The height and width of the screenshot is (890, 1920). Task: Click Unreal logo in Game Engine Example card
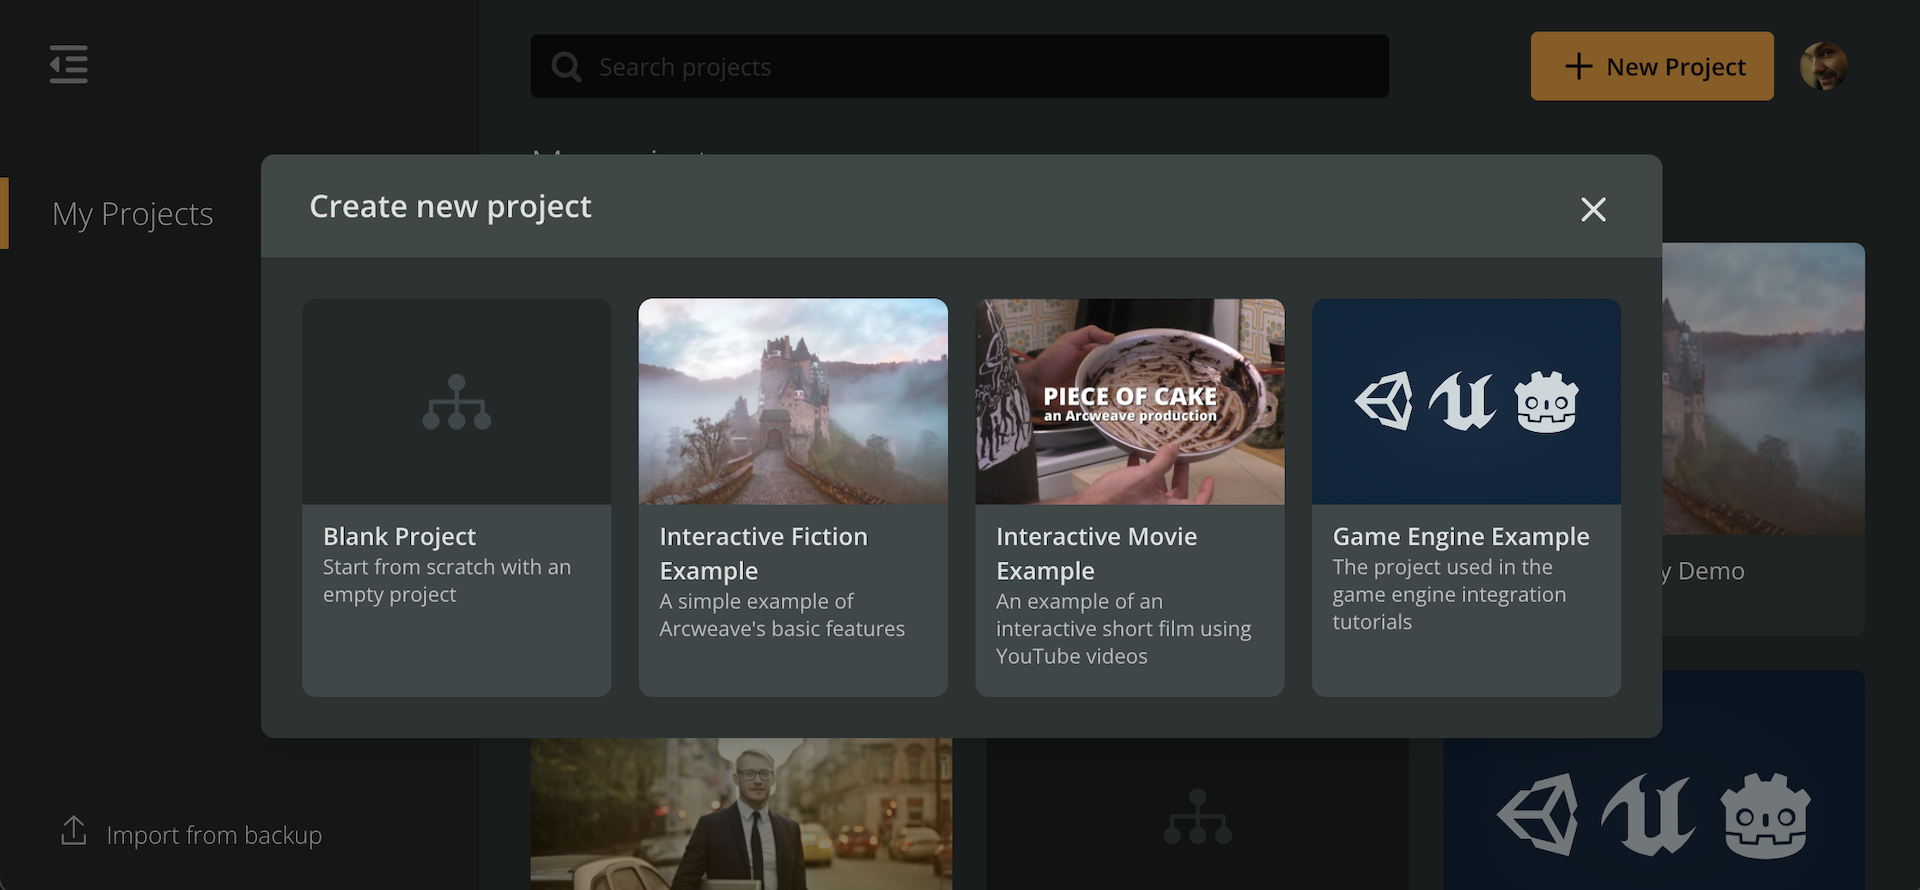pos(1463,402)
